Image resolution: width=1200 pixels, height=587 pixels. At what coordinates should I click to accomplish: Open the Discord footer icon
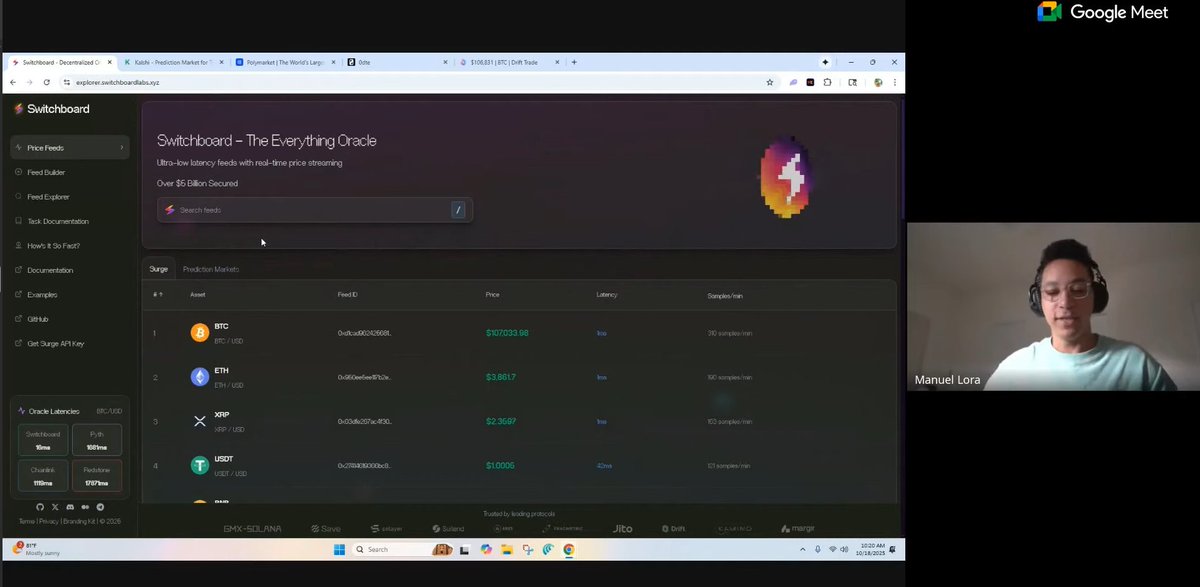pyautogui.click(x=70, y=508)
